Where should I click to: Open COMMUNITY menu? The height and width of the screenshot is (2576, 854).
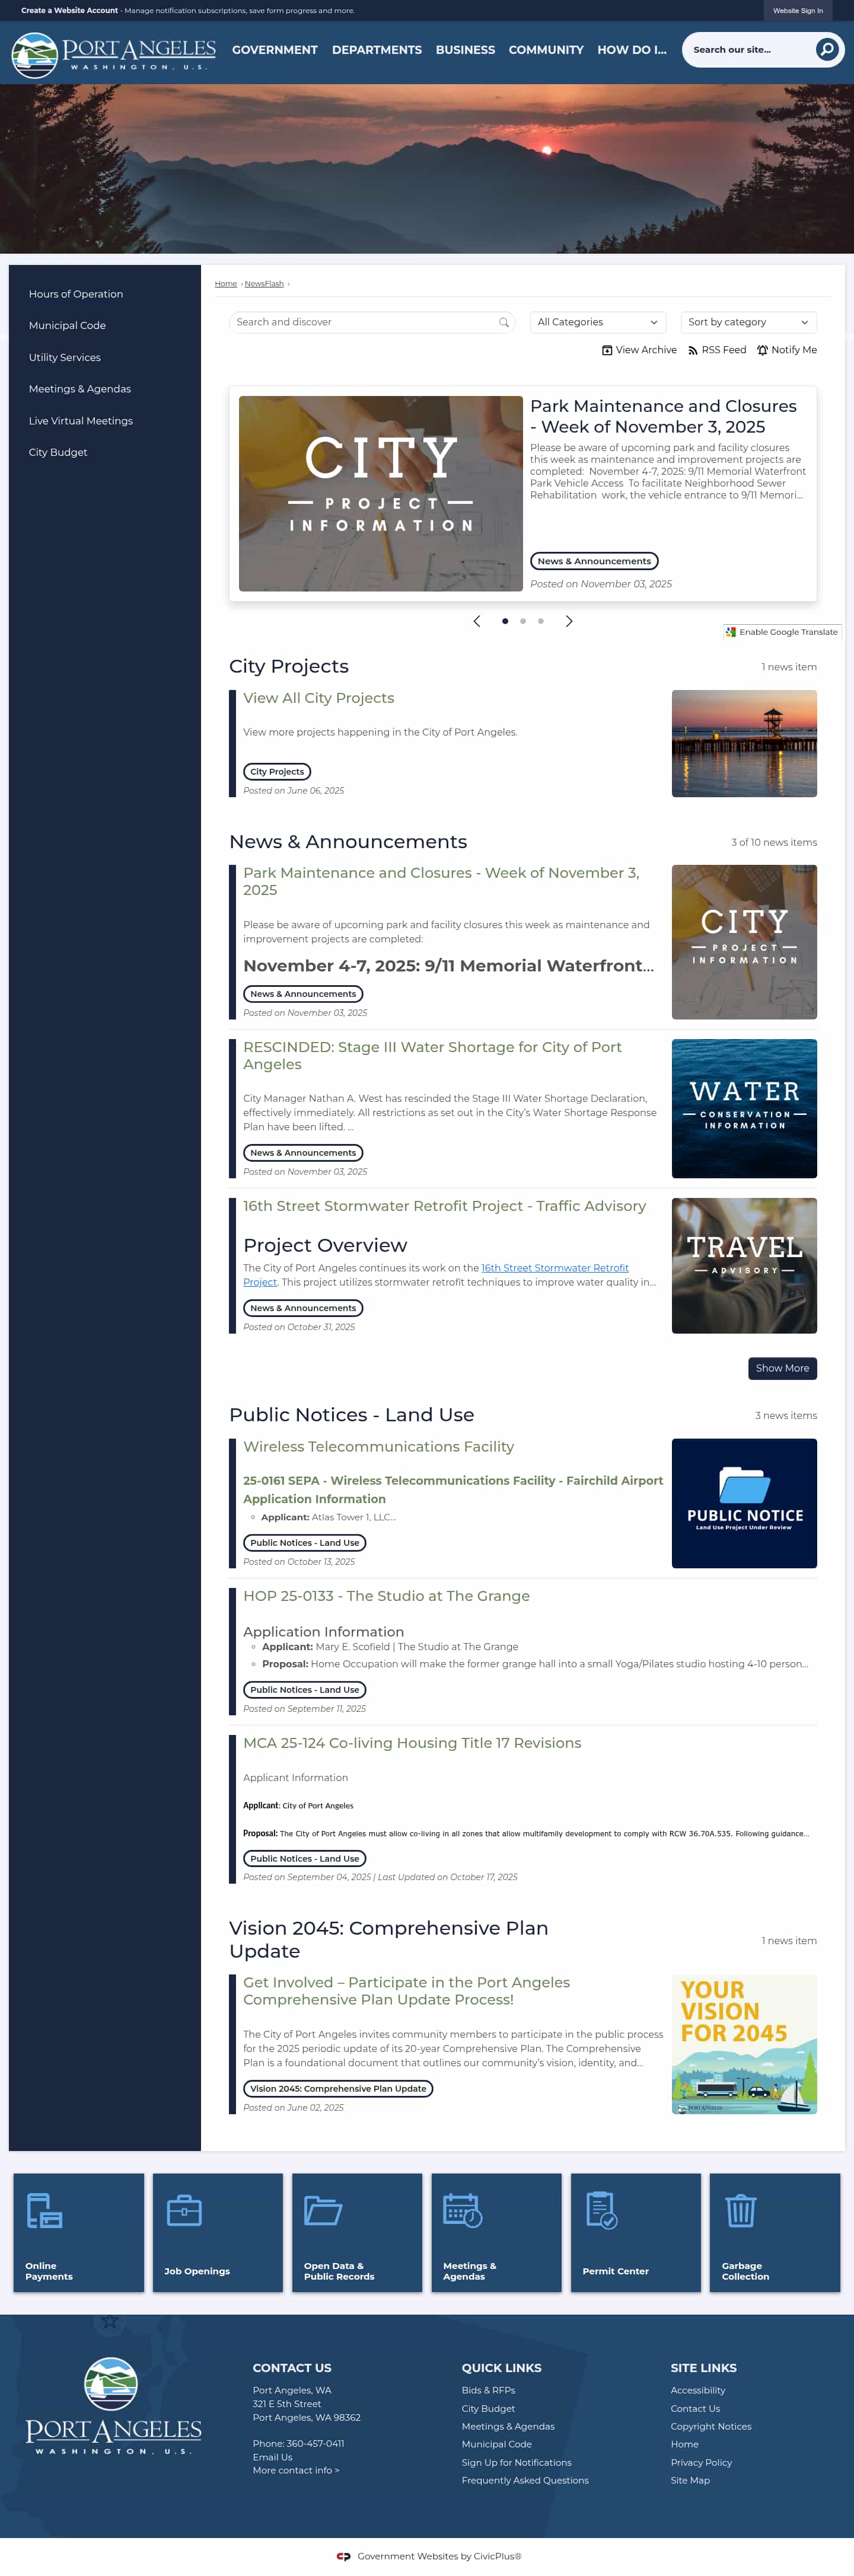coord(546,50)
